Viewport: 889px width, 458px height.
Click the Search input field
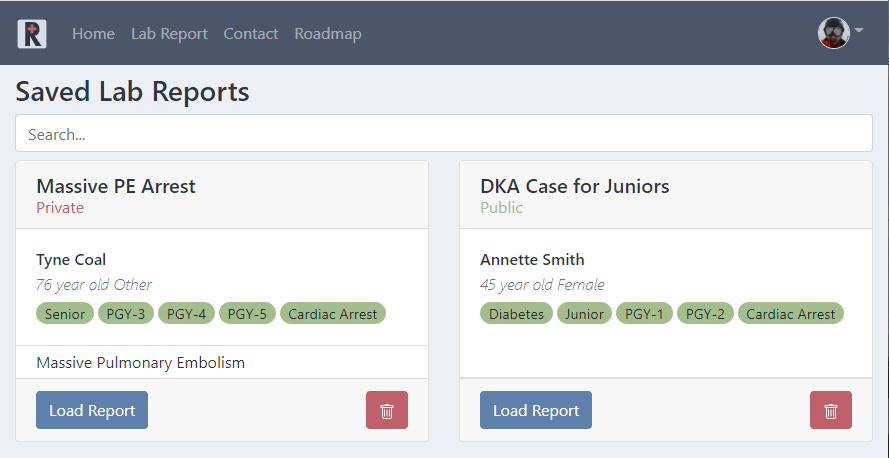point(444,134)
